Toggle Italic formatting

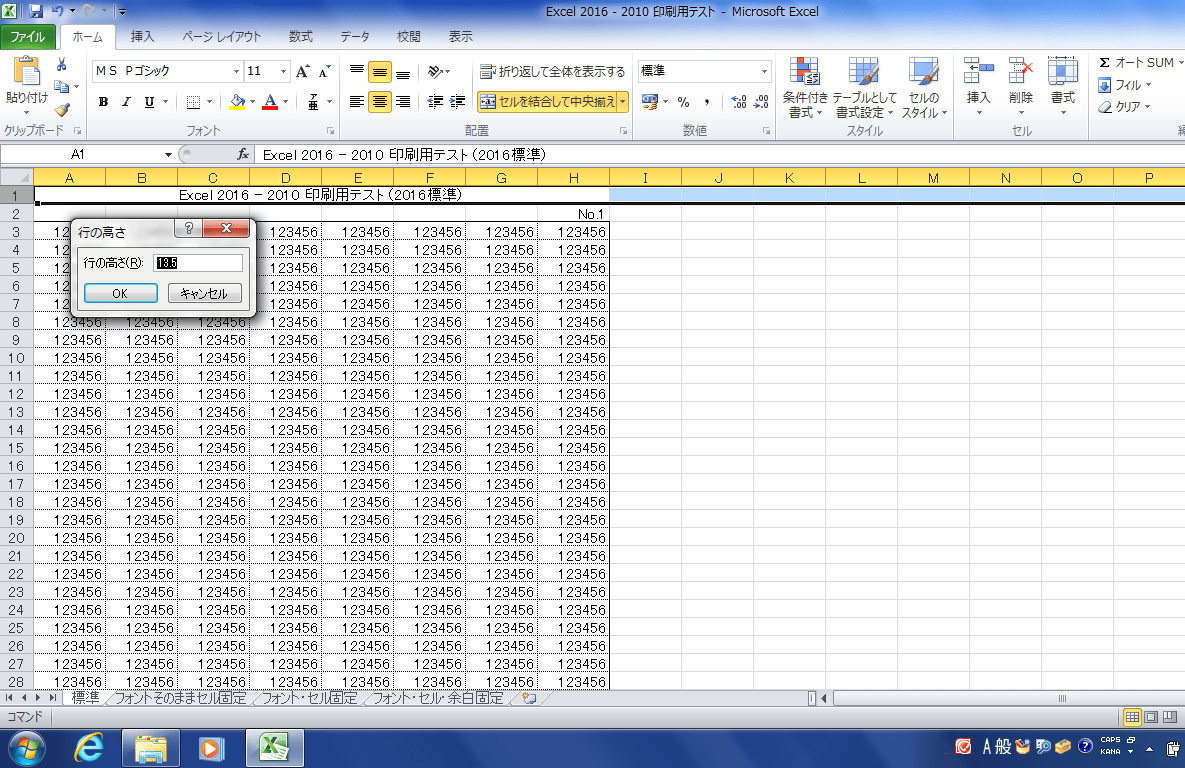click(126, 101)
